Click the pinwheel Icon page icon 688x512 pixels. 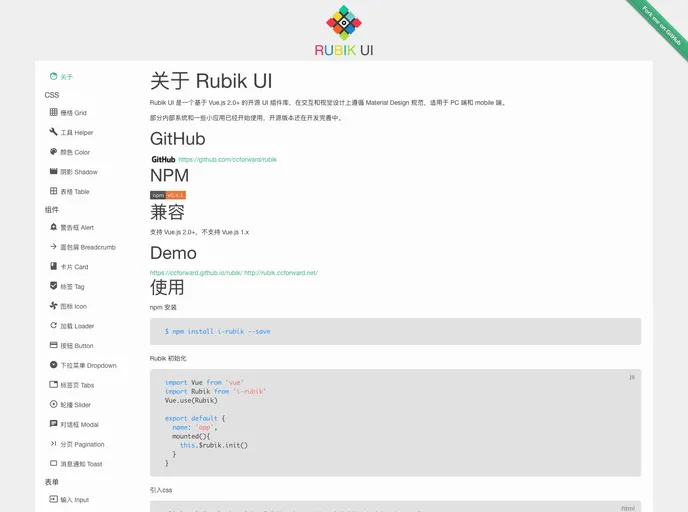[54, 306]
